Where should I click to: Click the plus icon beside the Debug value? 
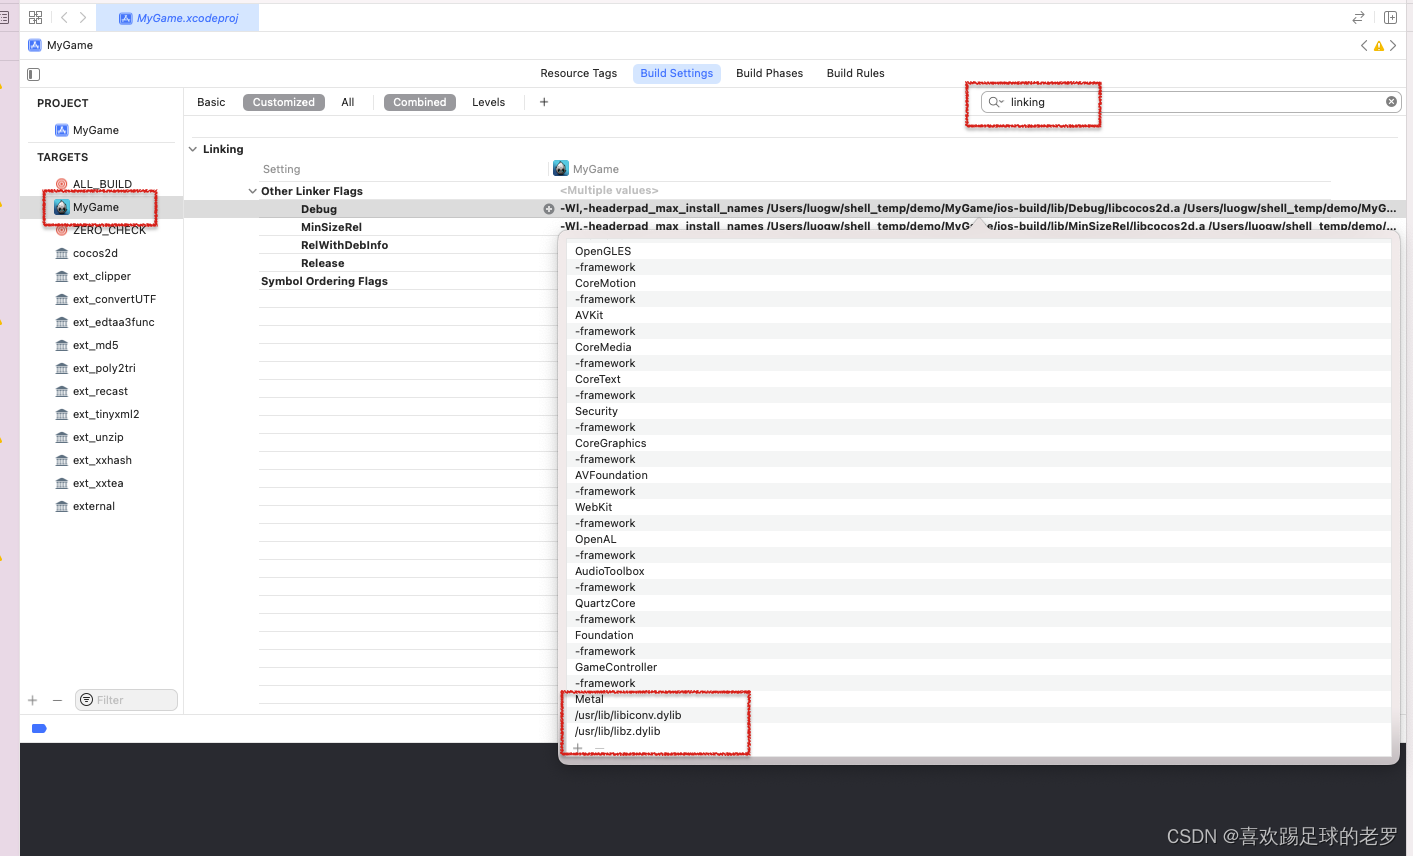pyautogui.click(x=548, y=209)
